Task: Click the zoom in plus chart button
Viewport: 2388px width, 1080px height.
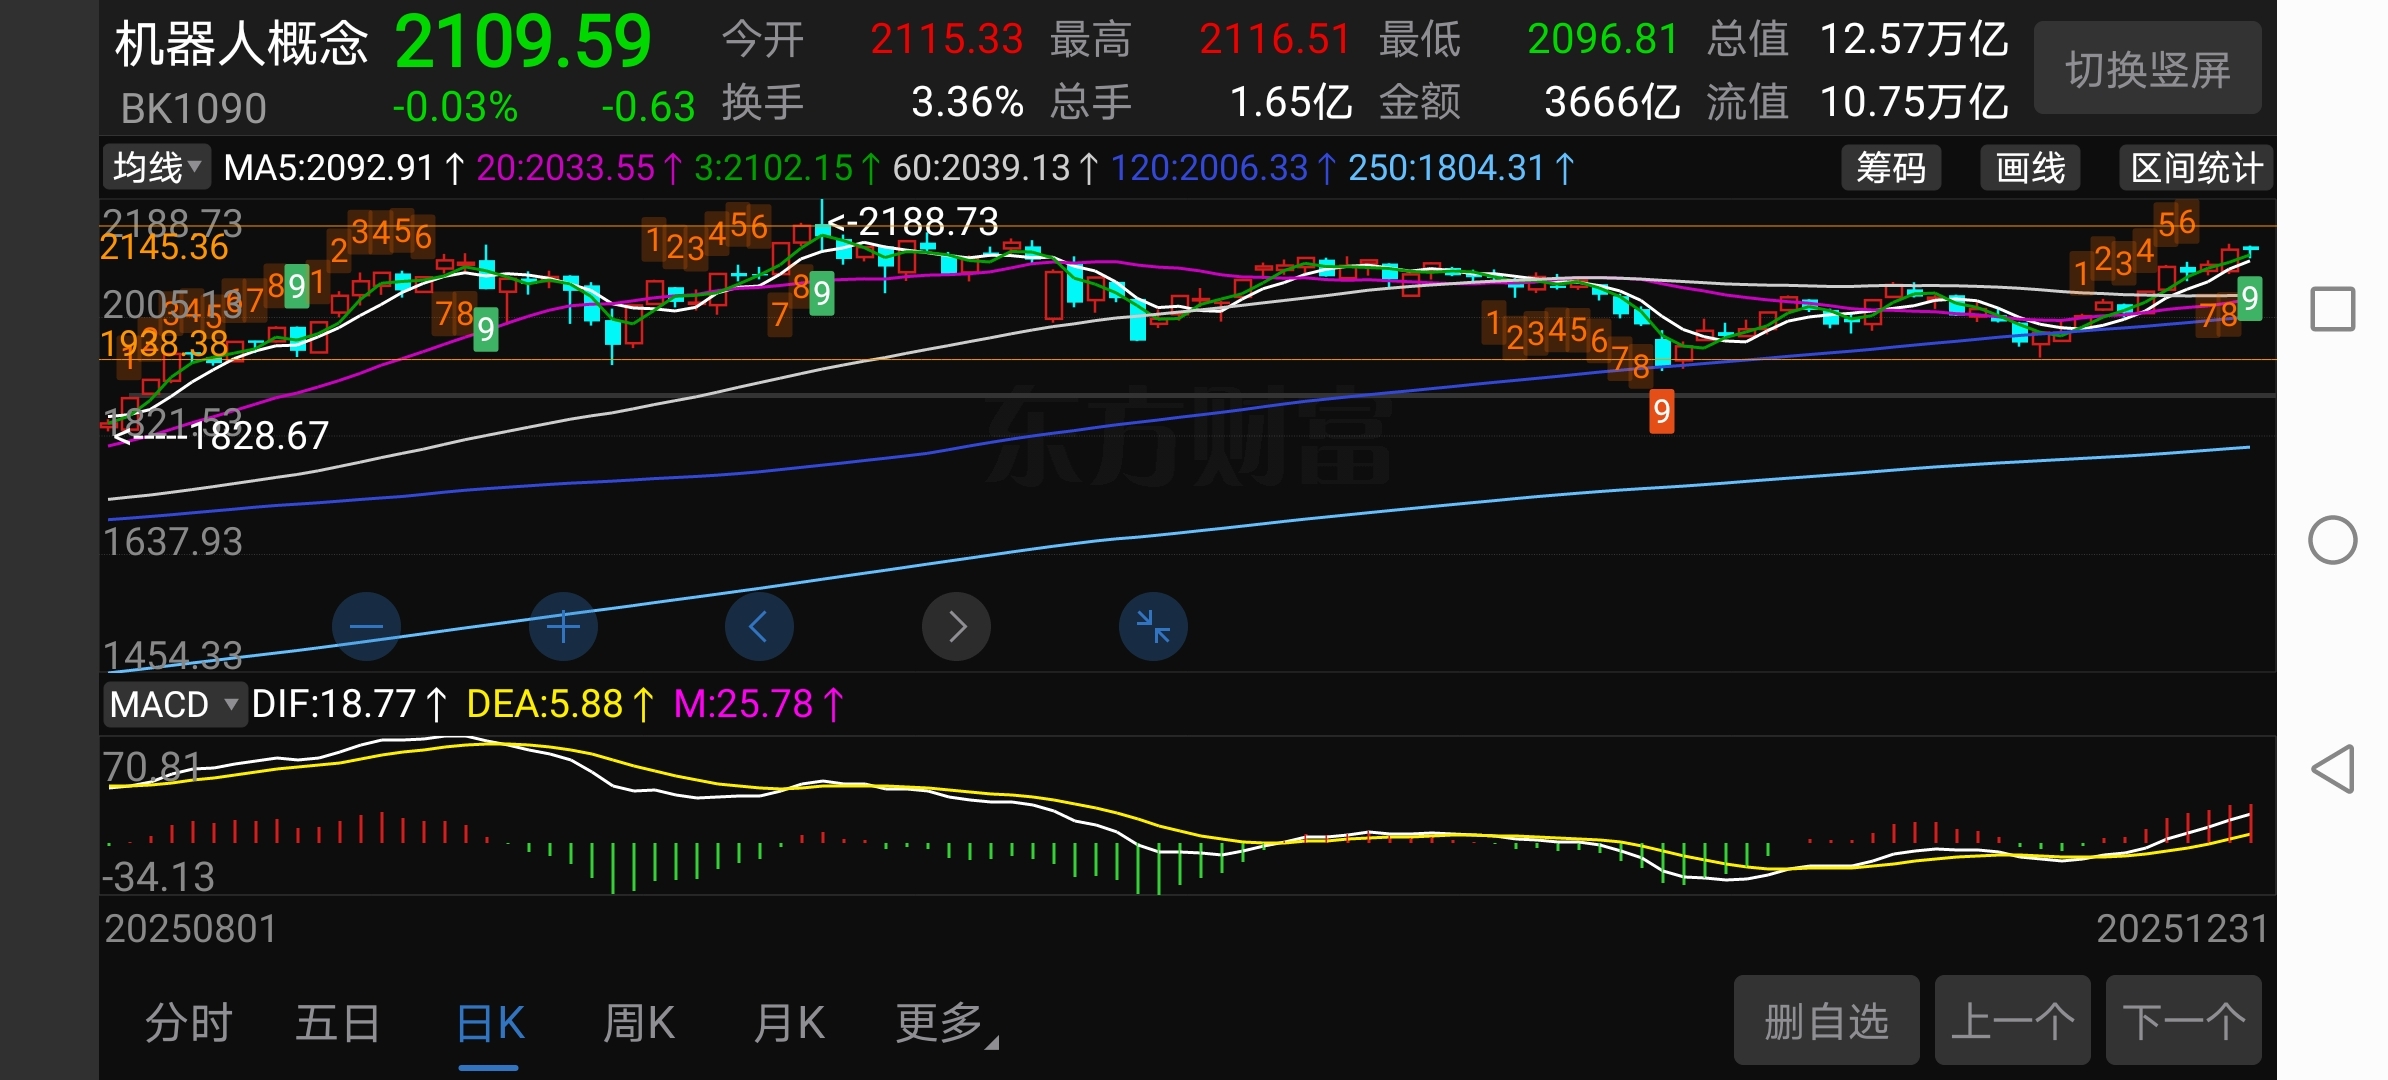Action: [563, 627]
